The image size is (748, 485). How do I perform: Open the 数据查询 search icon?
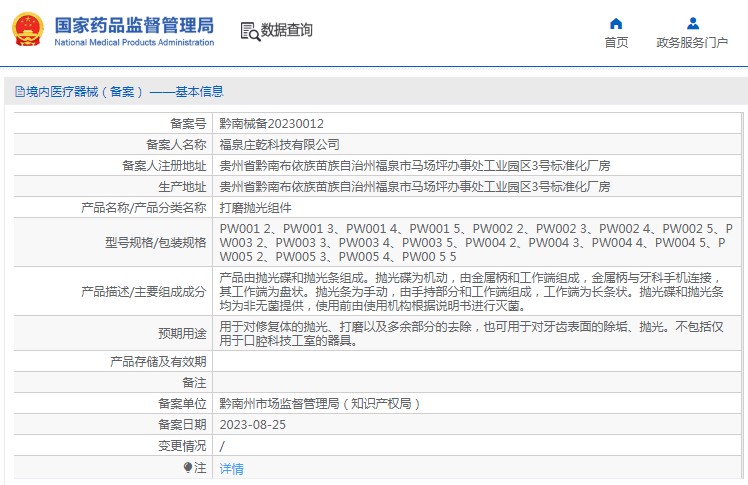[250, 31]
